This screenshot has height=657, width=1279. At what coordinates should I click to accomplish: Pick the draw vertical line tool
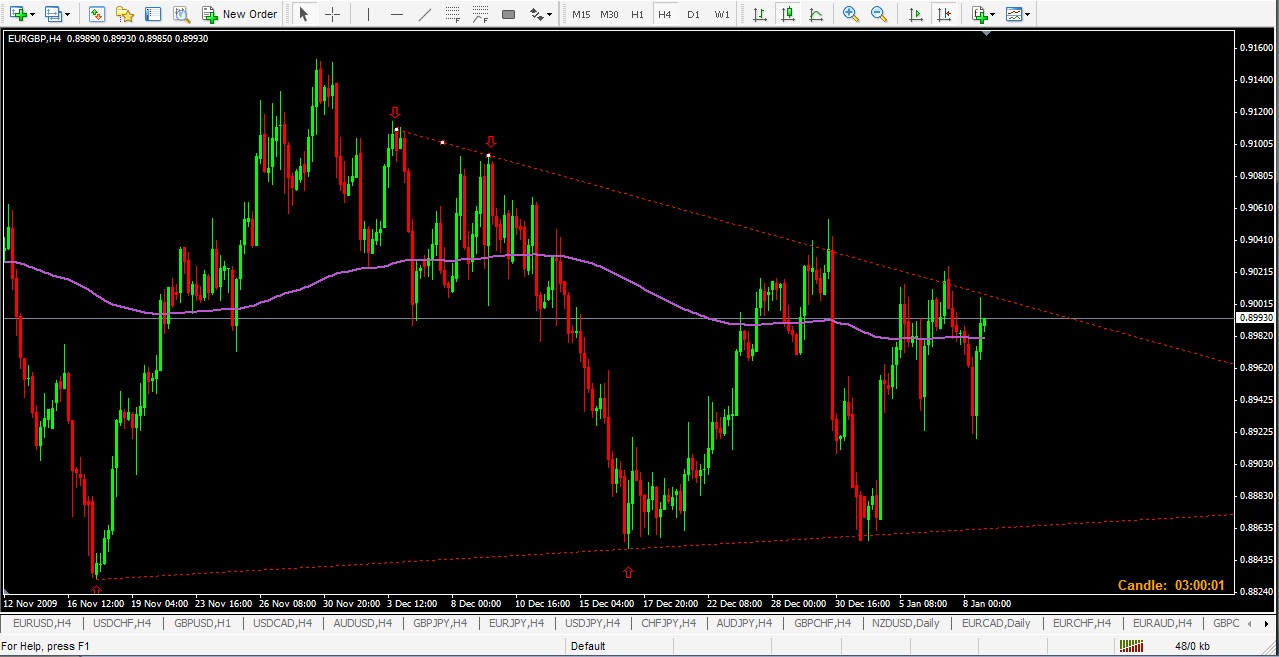pos(369,14)
